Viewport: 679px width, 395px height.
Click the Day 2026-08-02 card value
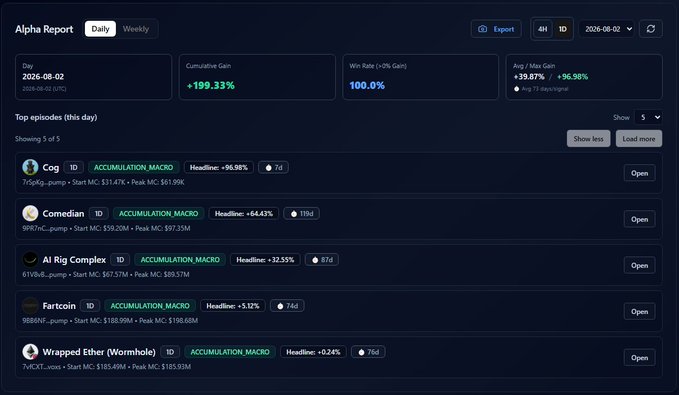click(43, 77)
